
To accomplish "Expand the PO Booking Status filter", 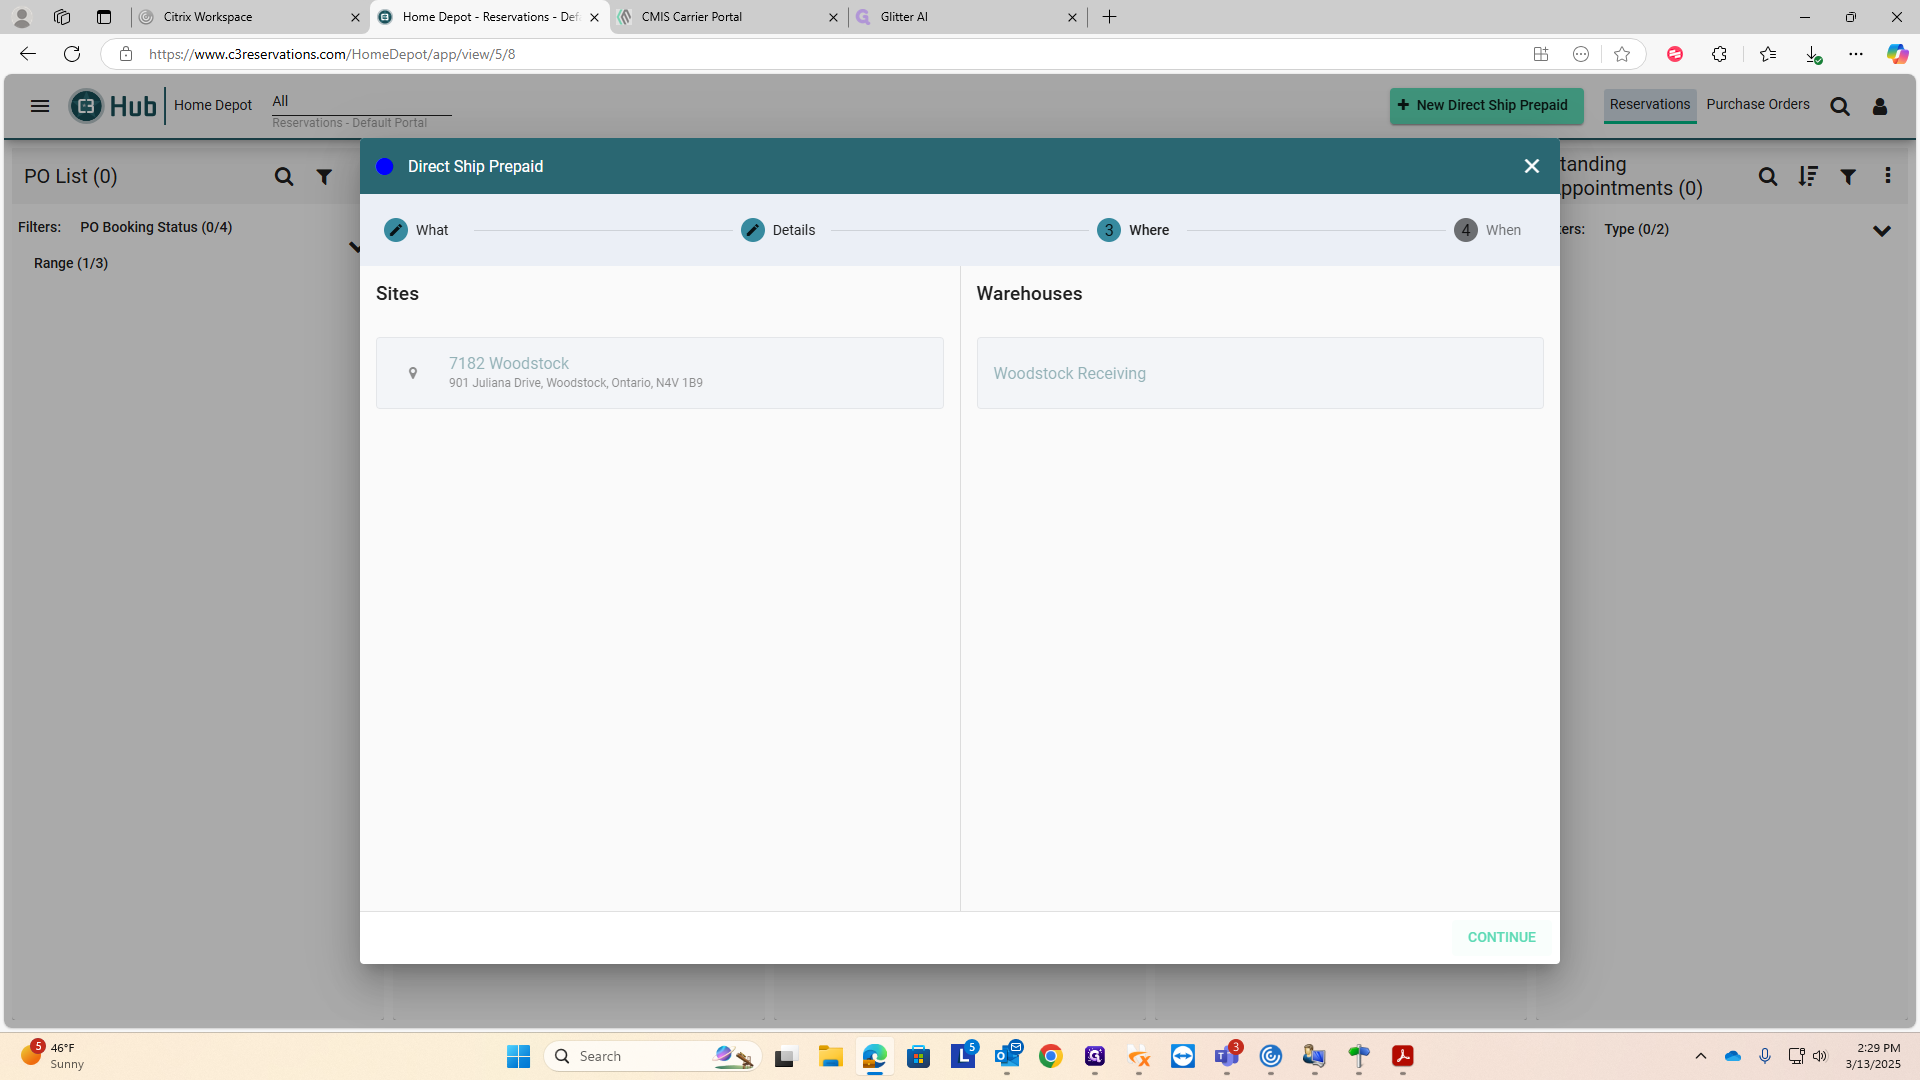I will 156,227.
